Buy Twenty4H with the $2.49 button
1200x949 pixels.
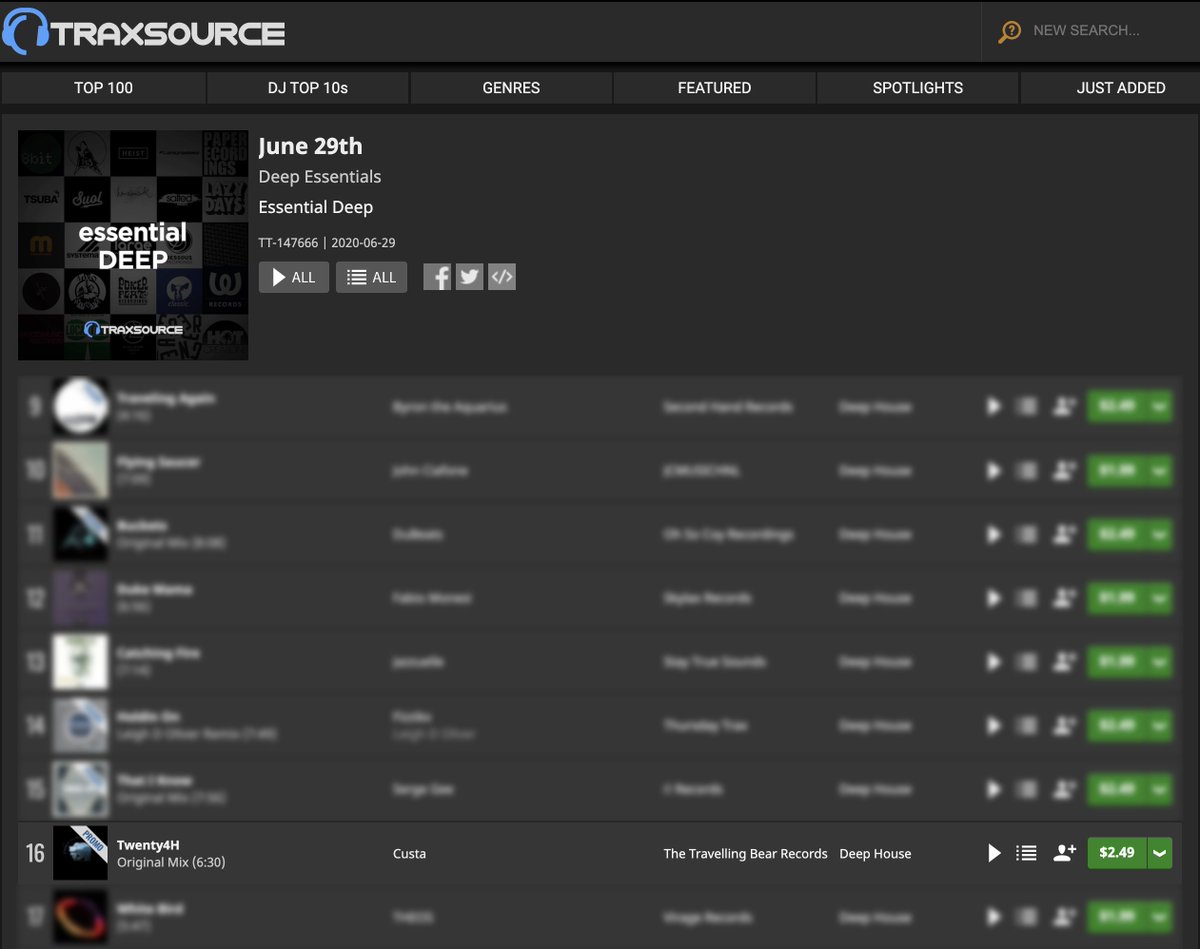coord(1116,853)
